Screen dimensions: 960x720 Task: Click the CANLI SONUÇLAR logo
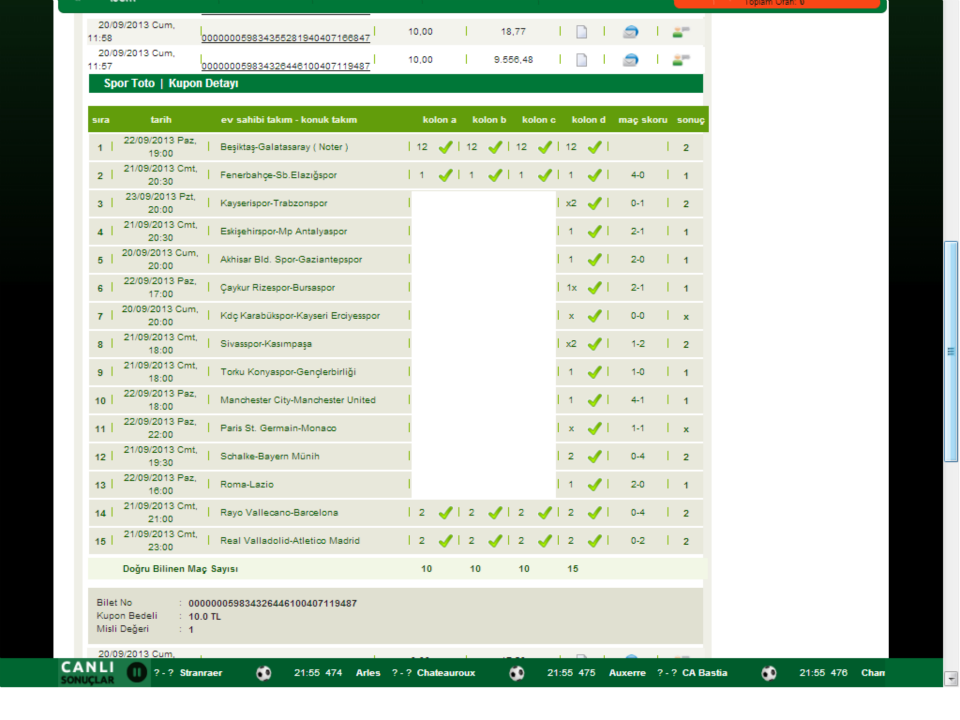point(88,673)
